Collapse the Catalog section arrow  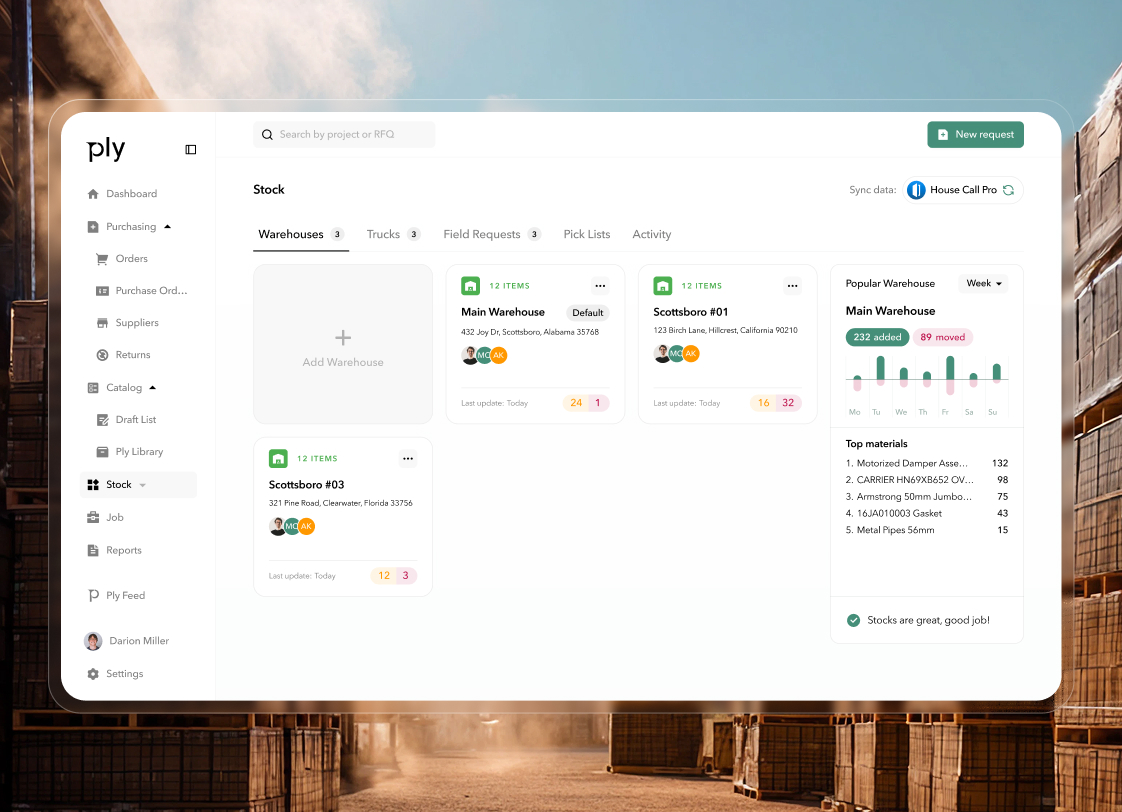click(152, 388)
